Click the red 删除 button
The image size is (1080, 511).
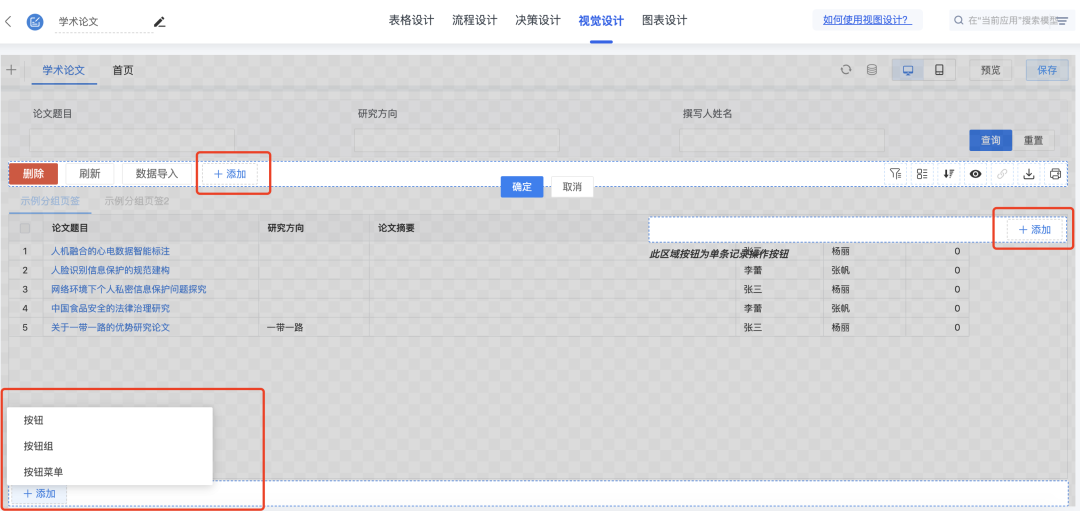click(33, 174)
